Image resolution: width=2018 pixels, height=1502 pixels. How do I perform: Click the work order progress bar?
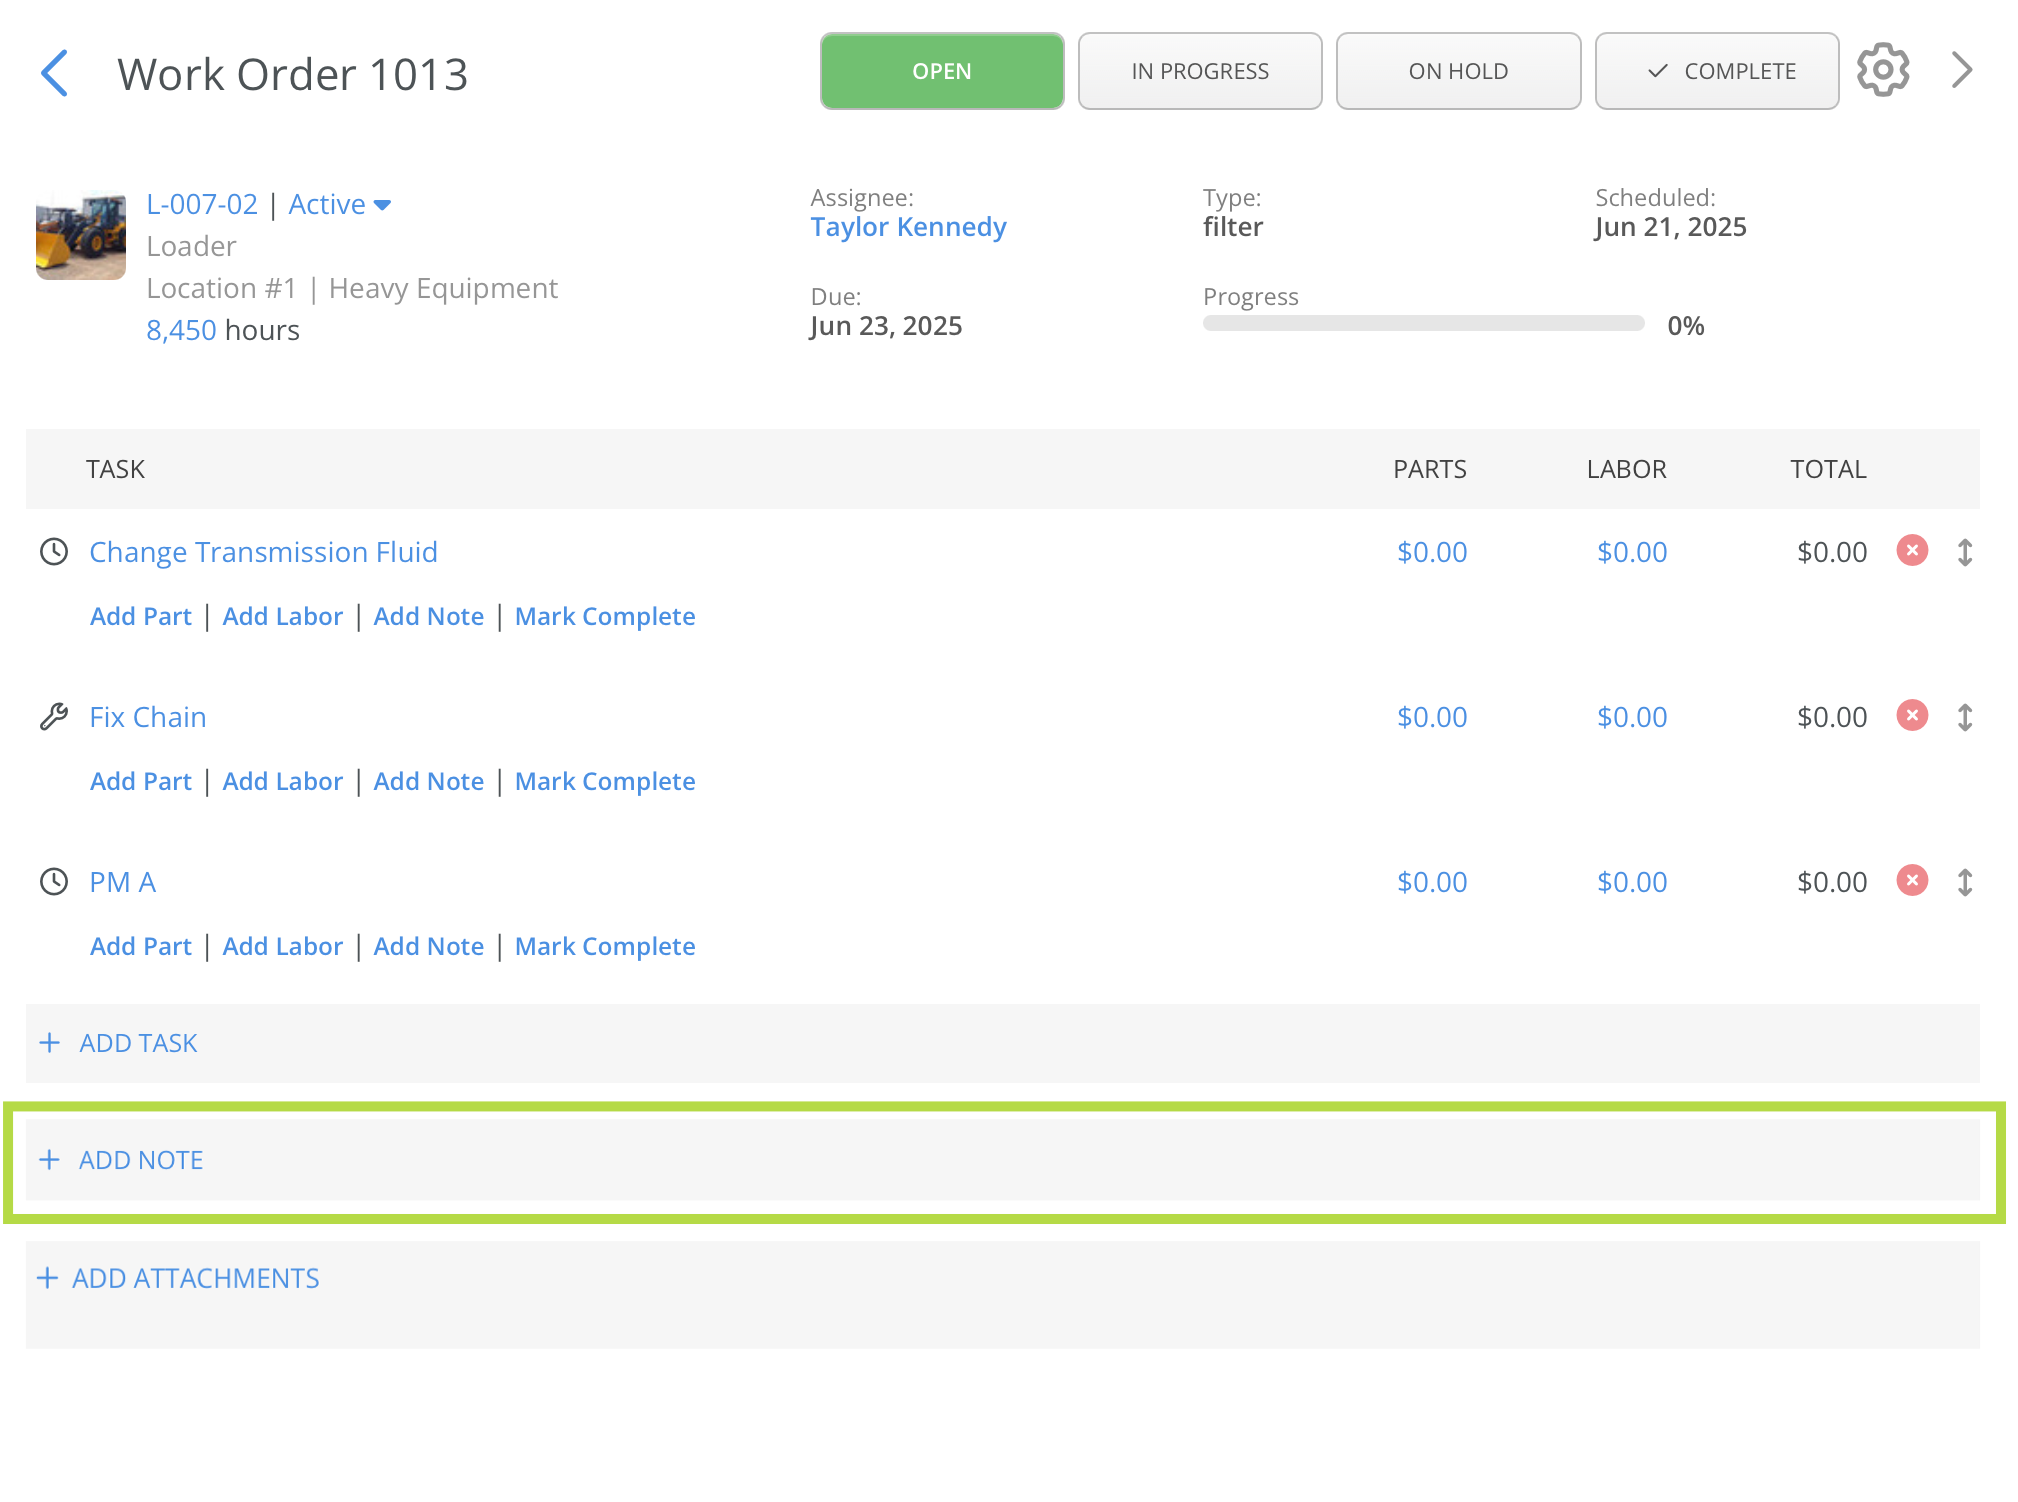(1422, 324)
